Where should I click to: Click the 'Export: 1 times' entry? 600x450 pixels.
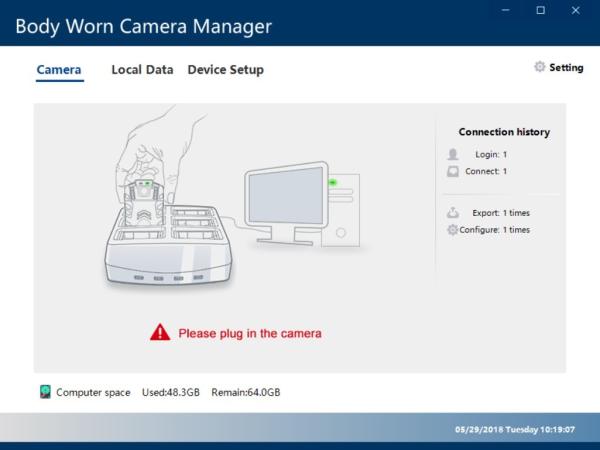click(501, 213)
